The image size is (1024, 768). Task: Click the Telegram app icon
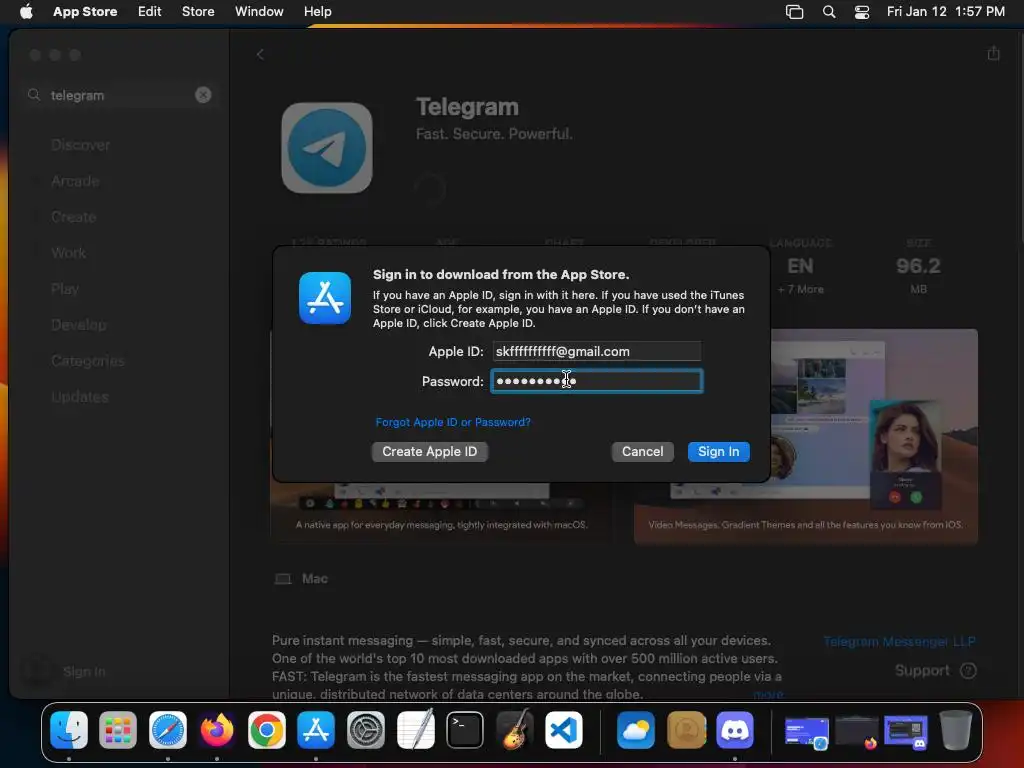point(327,148)
